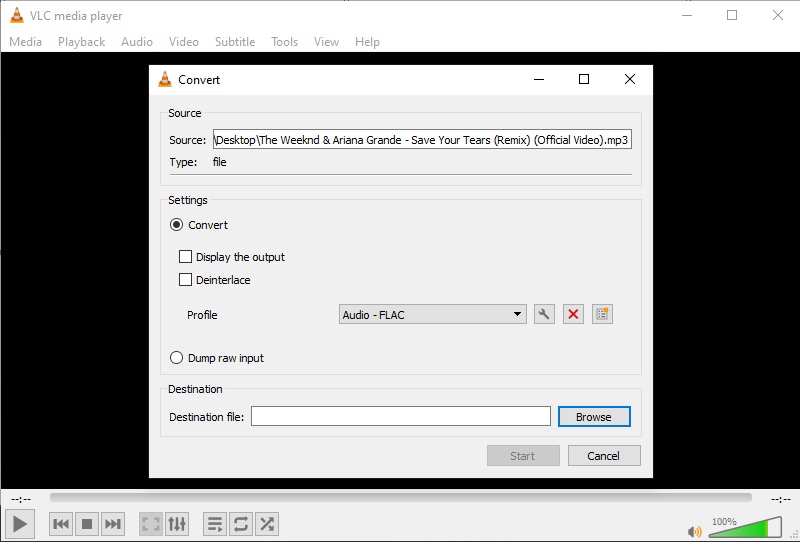Open the Profile dropdown Audio - FLAC
800x542 pixels.
(x=433, y=314)
